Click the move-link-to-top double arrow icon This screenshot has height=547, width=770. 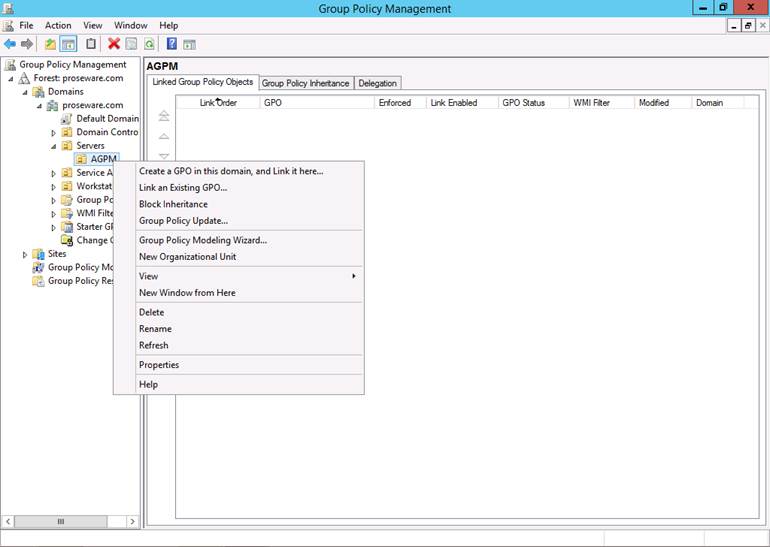(x=164, y=116)
